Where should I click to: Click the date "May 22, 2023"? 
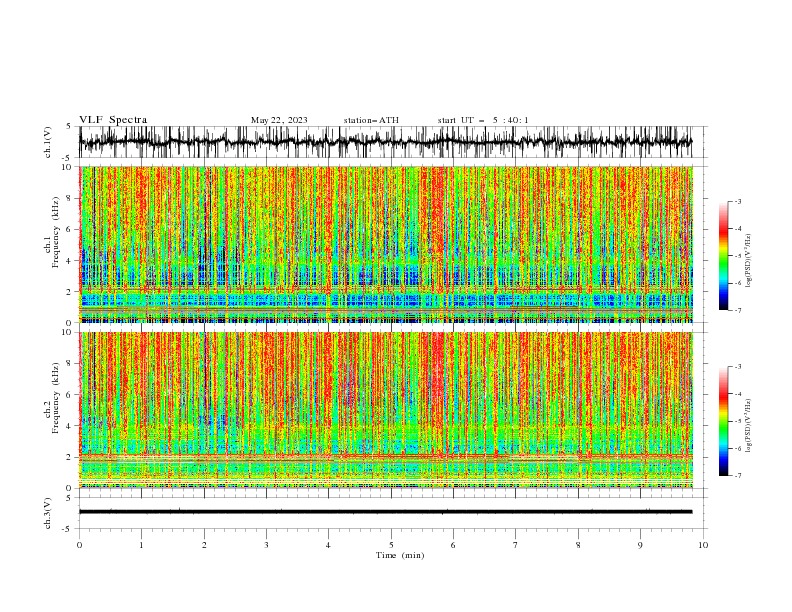[x=279, y=120]
